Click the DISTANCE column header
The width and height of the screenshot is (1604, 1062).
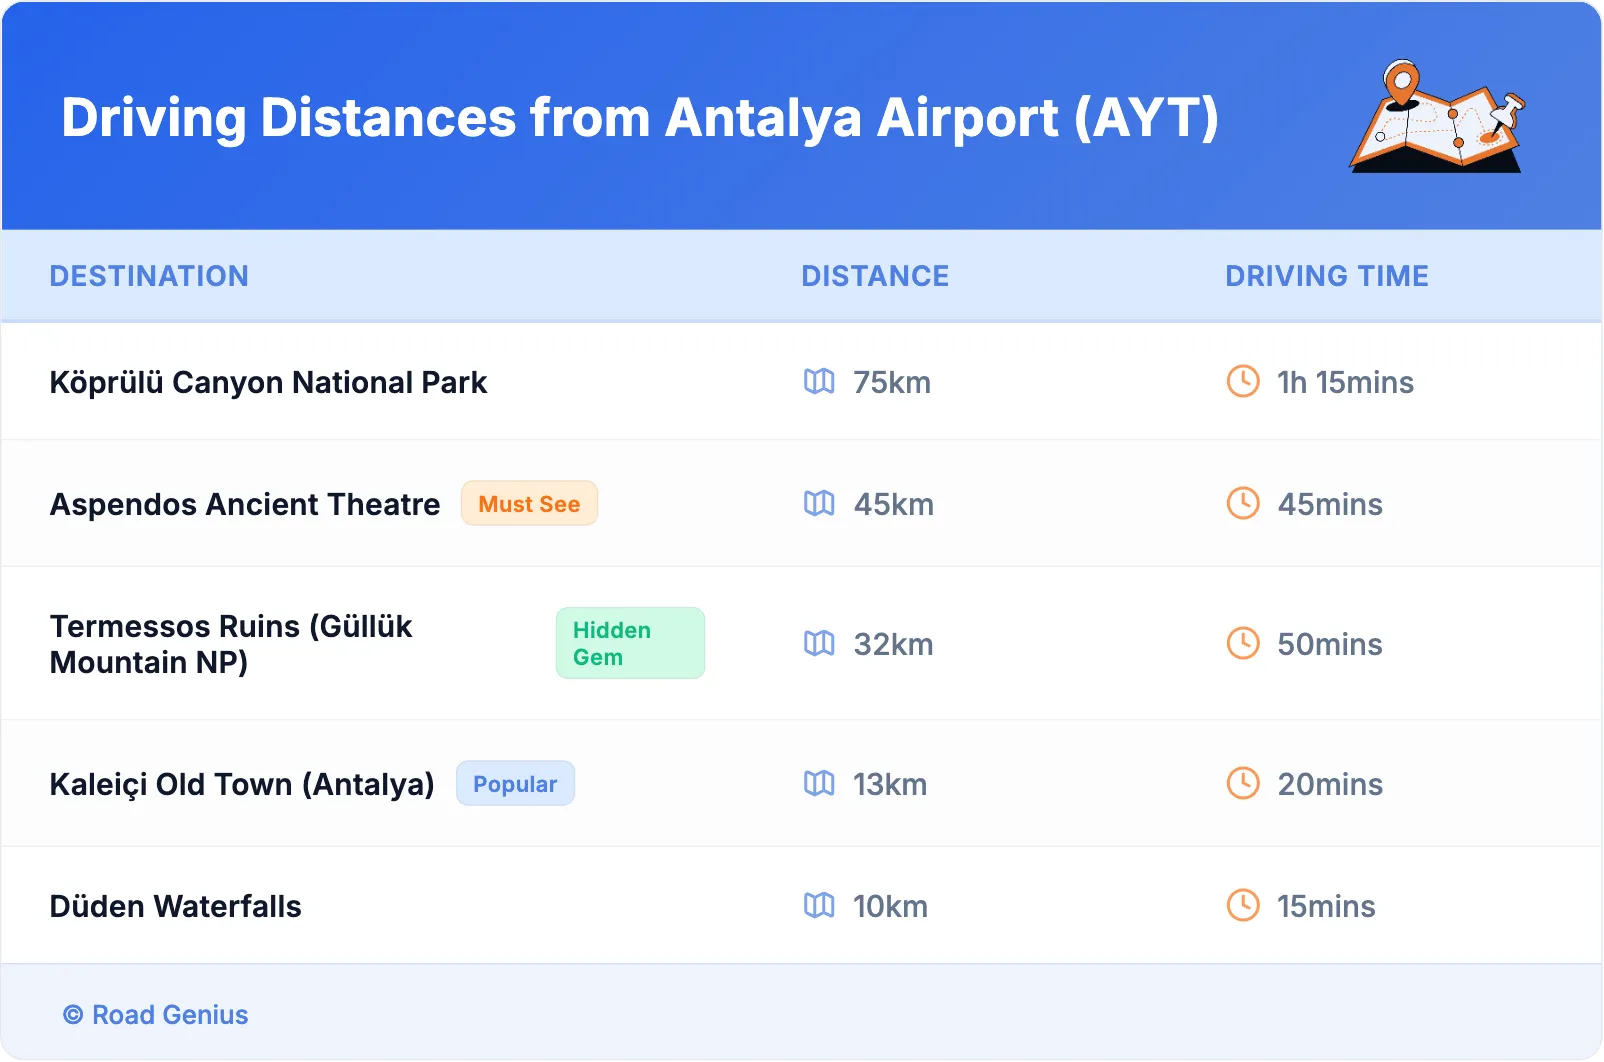[875, 276]
